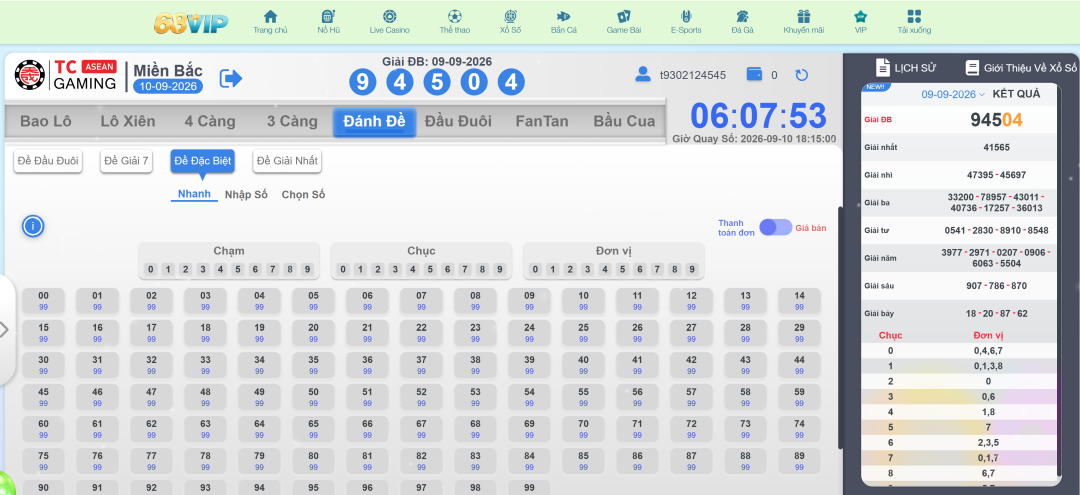Click the 63VIP logo
Screen dimensions: 1080x495
tap(191, 23)
